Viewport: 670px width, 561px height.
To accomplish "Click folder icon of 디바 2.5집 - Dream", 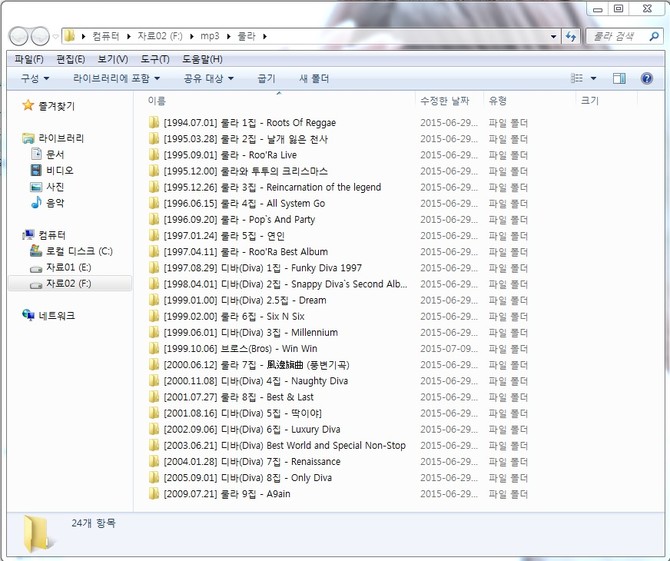I will [154, 300].
